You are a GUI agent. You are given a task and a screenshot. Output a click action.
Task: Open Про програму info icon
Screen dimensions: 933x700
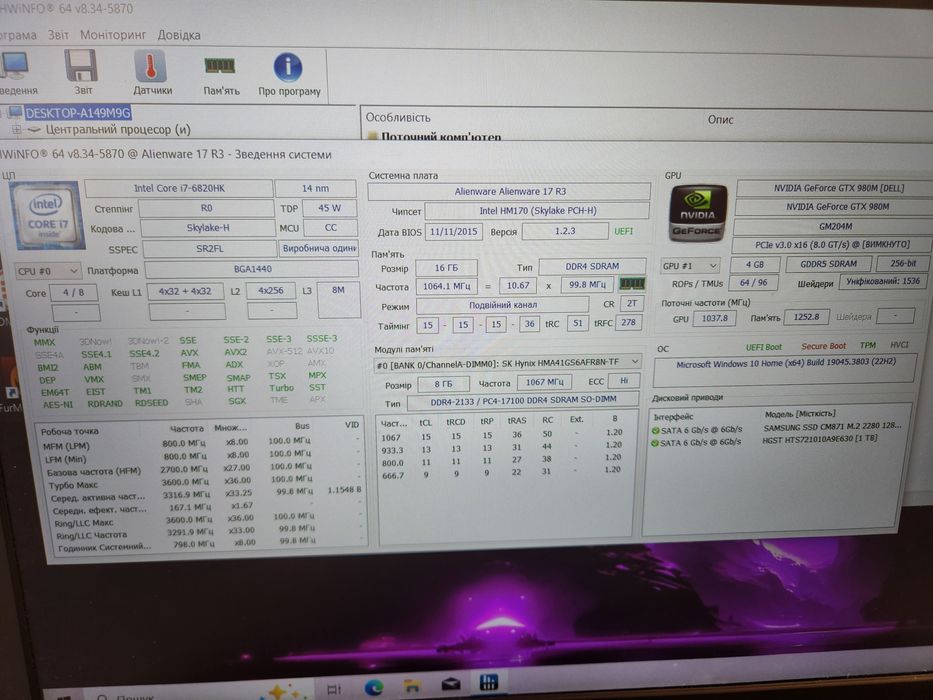tap(288, 67)
